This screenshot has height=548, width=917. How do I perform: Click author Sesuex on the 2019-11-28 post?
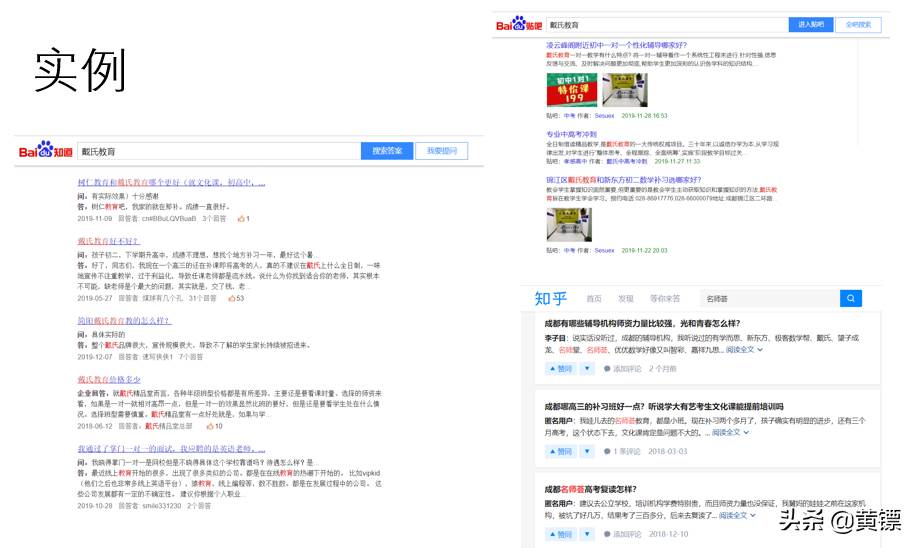pyautogui.click(x=604, y=116)
